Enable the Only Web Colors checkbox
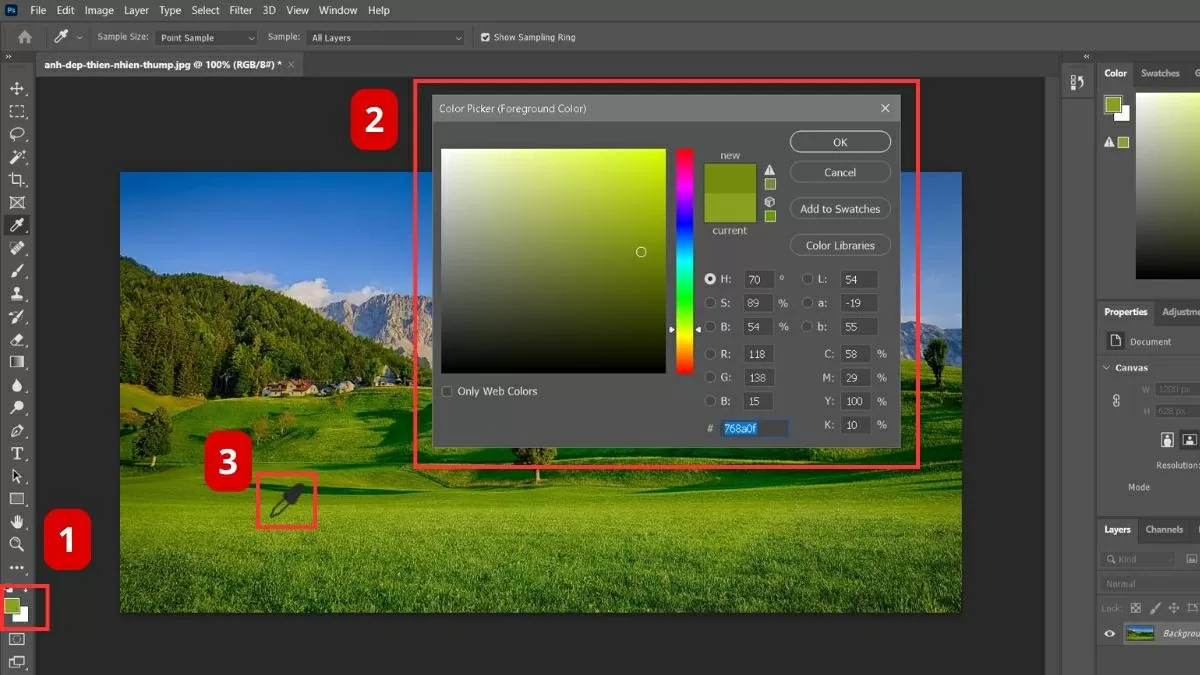Viewport: 1200px width, 675px height. (447, 391)
